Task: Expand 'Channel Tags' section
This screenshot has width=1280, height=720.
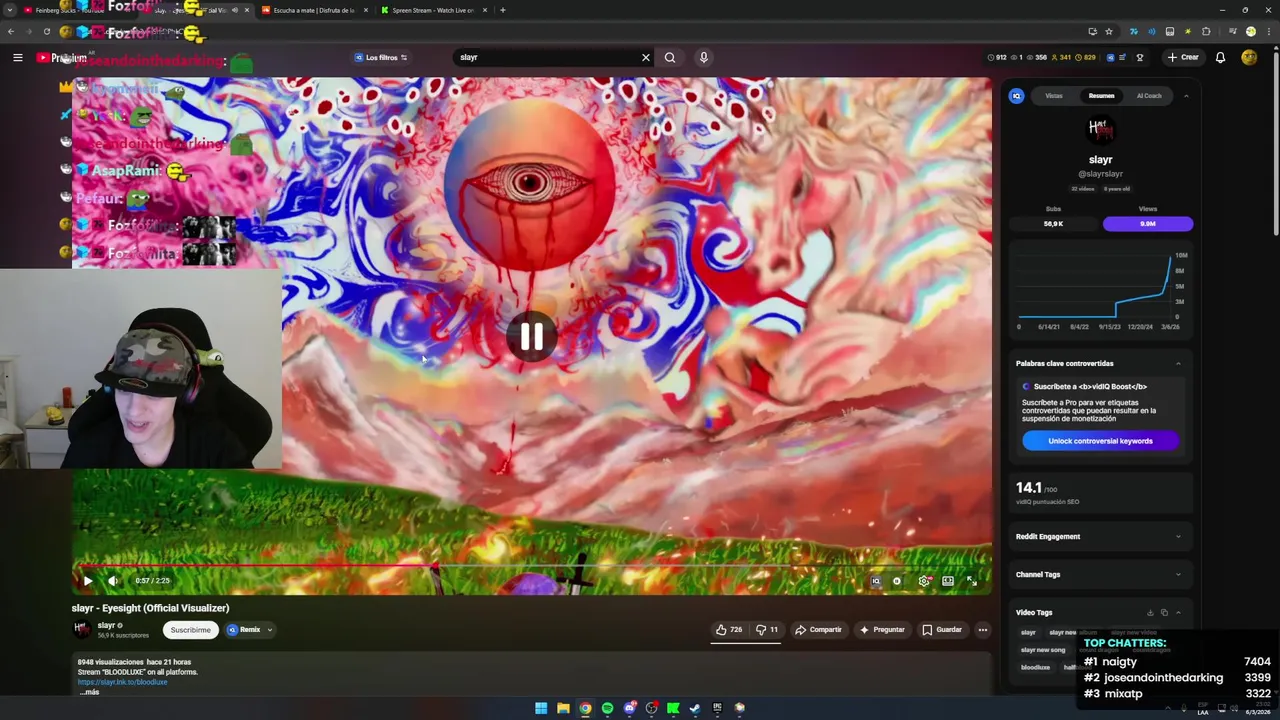Action: tap(1100, 575)
